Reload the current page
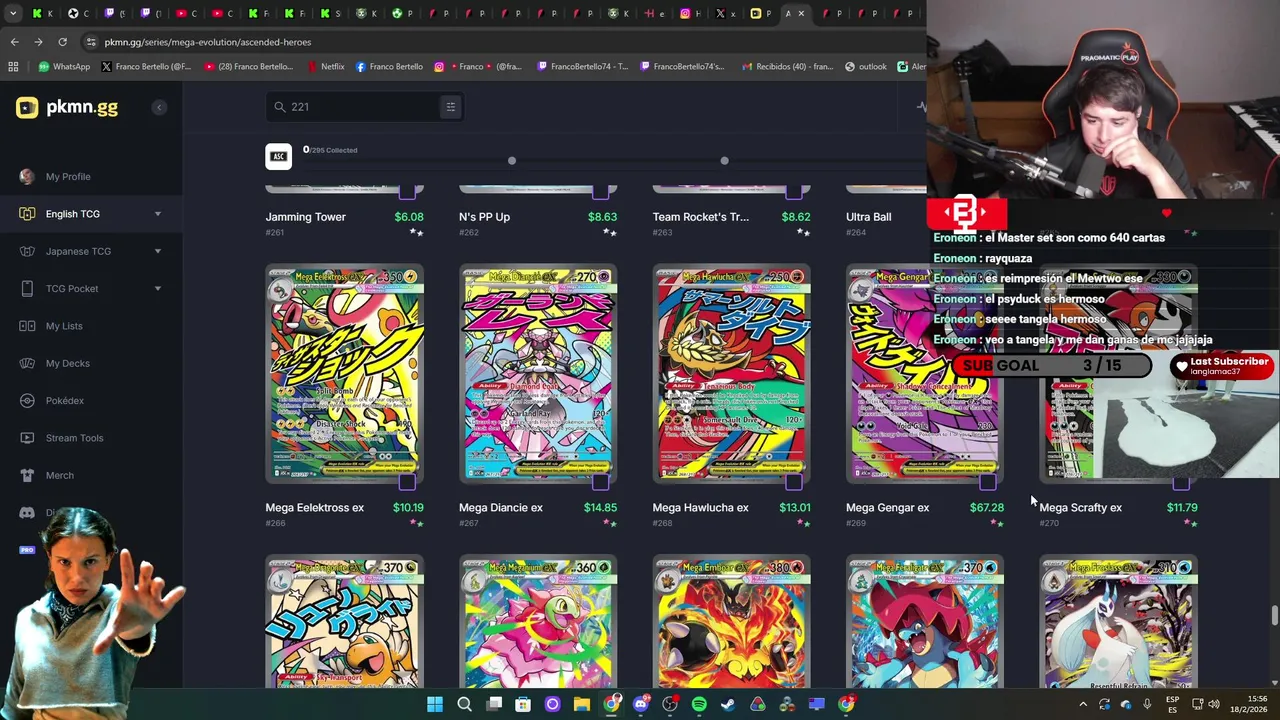The height and width of the screenshot is (720, 1280). pyautogui.click(x=62, y=42)
